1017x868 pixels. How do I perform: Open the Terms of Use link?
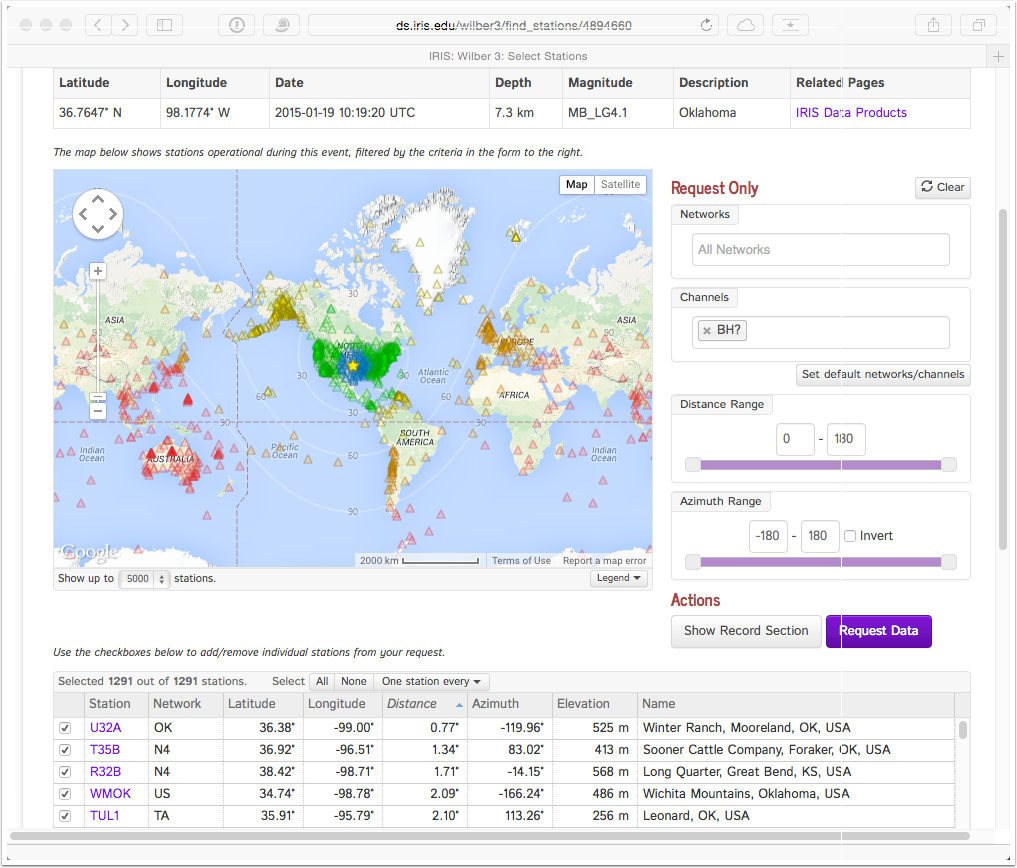521,561
